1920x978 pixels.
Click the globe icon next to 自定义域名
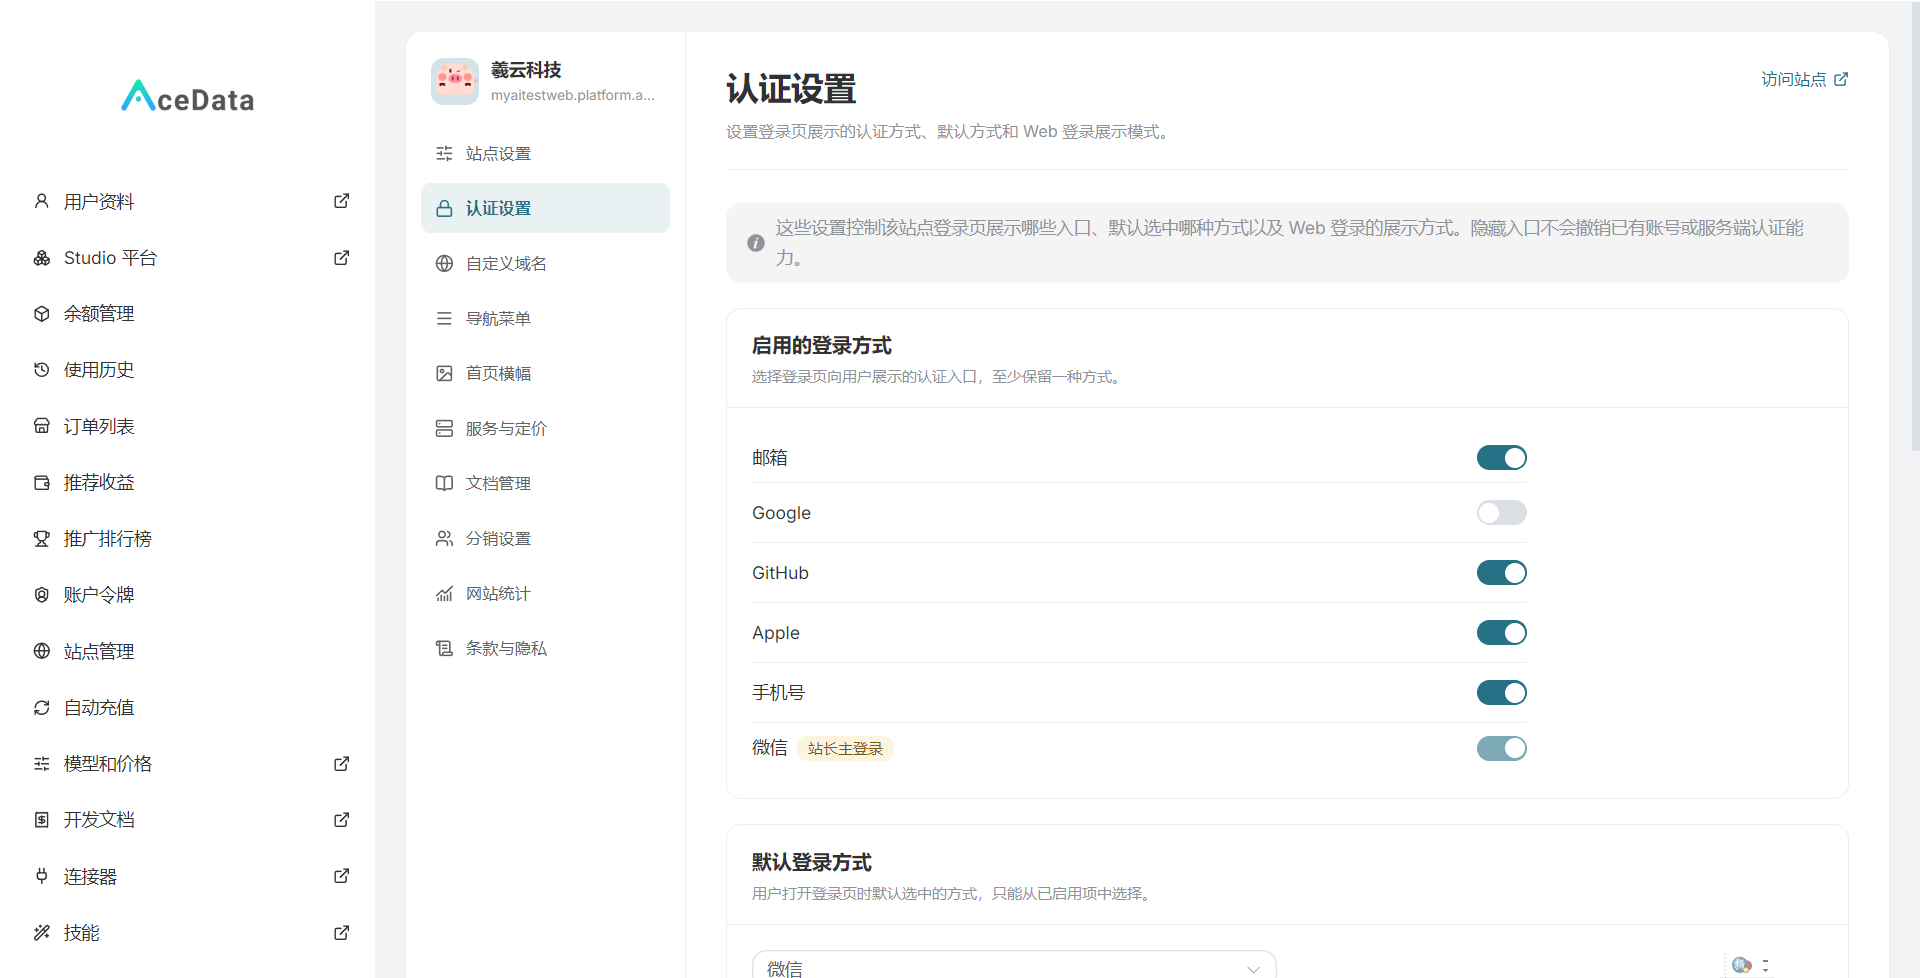point(444,264)
